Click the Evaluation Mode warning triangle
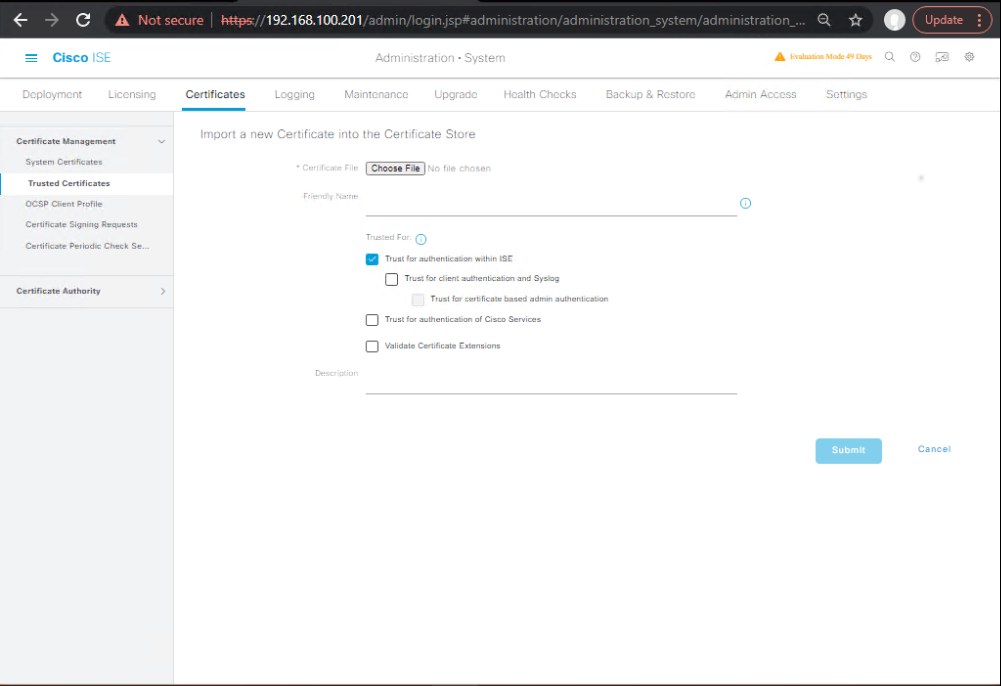Screen dimensions: 1001x686 pos(779,57)
